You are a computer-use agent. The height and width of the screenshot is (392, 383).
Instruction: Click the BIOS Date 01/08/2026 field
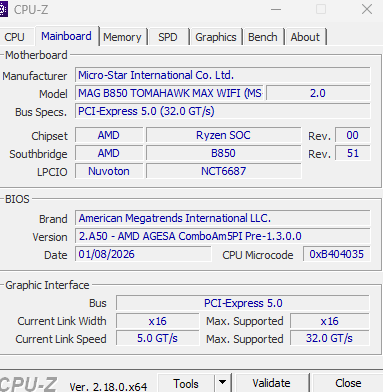coord(143,254)
